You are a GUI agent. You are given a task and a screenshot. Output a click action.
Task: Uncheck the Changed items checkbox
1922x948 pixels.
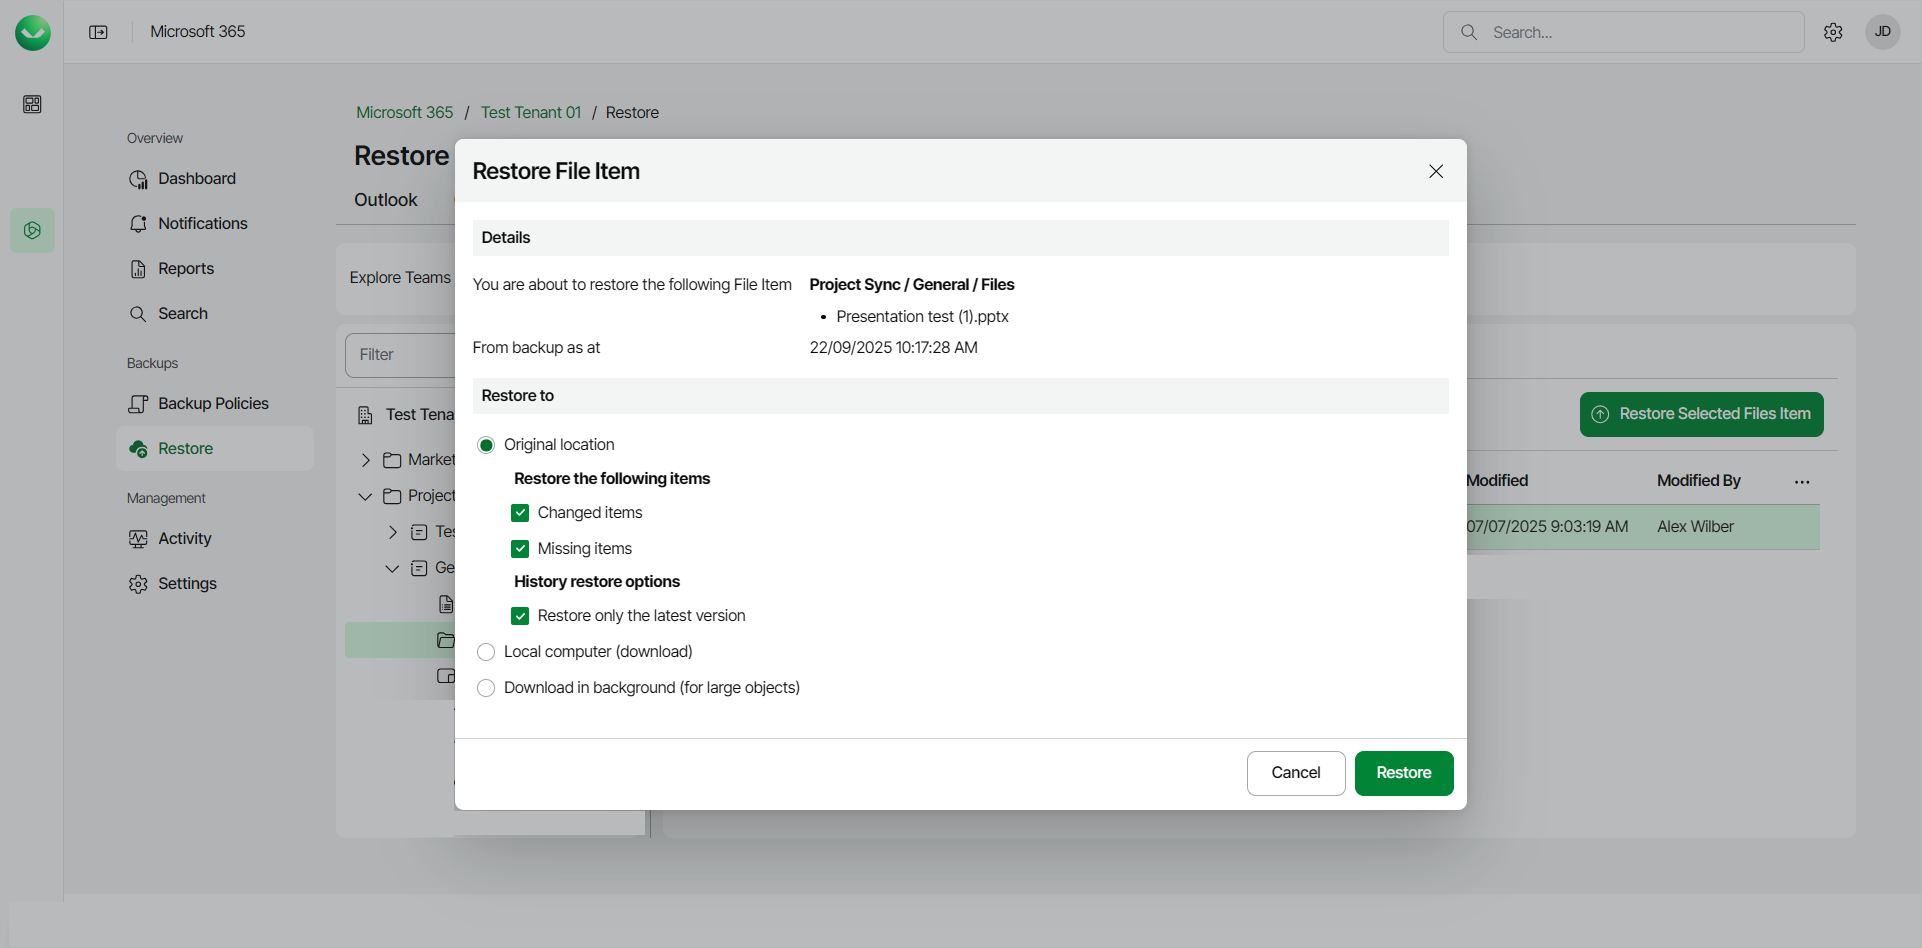point(520,513)
